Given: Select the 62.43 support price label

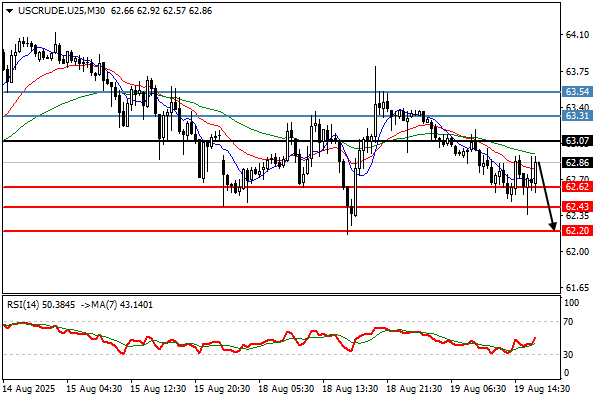Looking at the screenshot, I should pyautogui.click(x=577, y=207).
